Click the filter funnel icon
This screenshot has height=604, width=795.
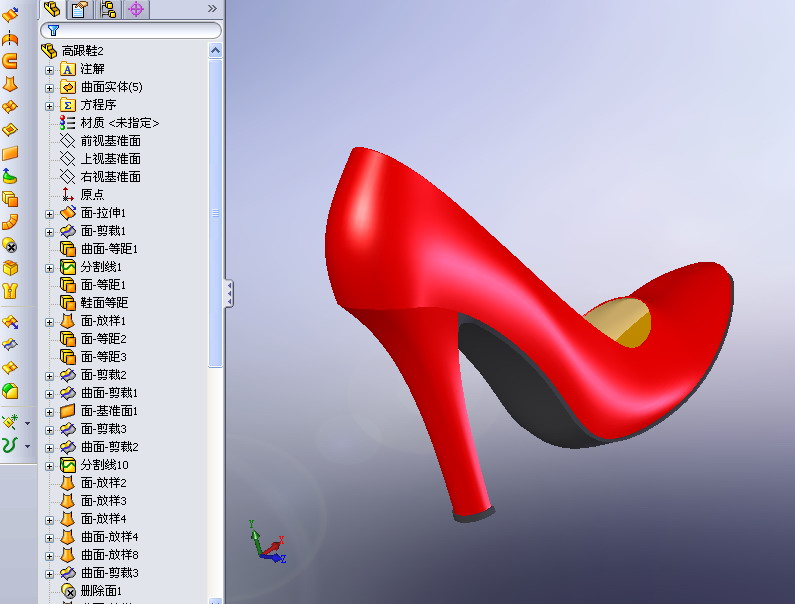[x=53, y=30]
